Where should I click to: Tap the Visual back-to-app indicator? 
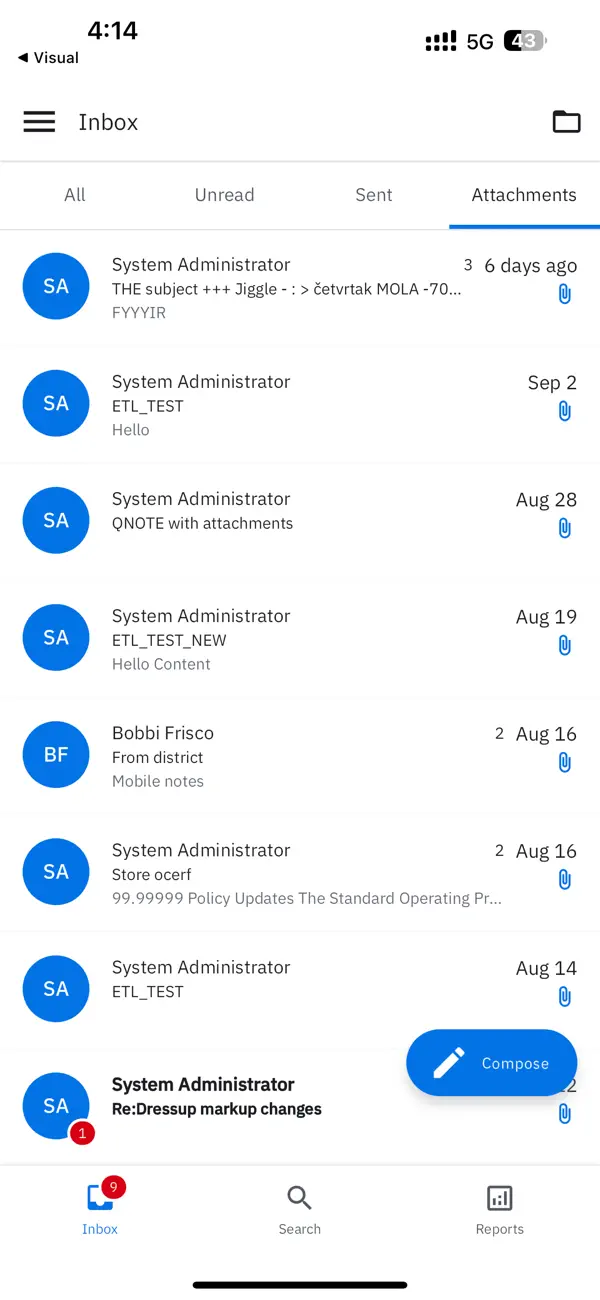pyautogui.click(x=46, y=58)
